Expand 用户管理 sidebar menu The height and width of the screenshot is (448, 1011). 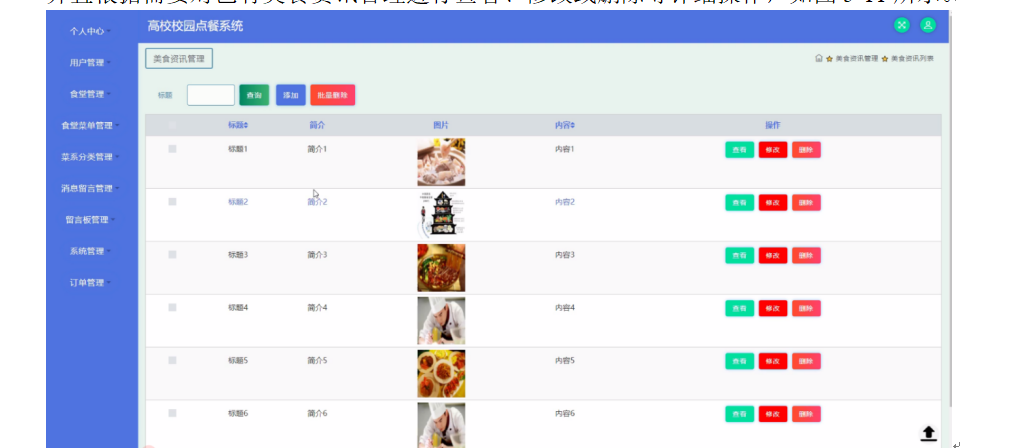[x=90, y=63]
